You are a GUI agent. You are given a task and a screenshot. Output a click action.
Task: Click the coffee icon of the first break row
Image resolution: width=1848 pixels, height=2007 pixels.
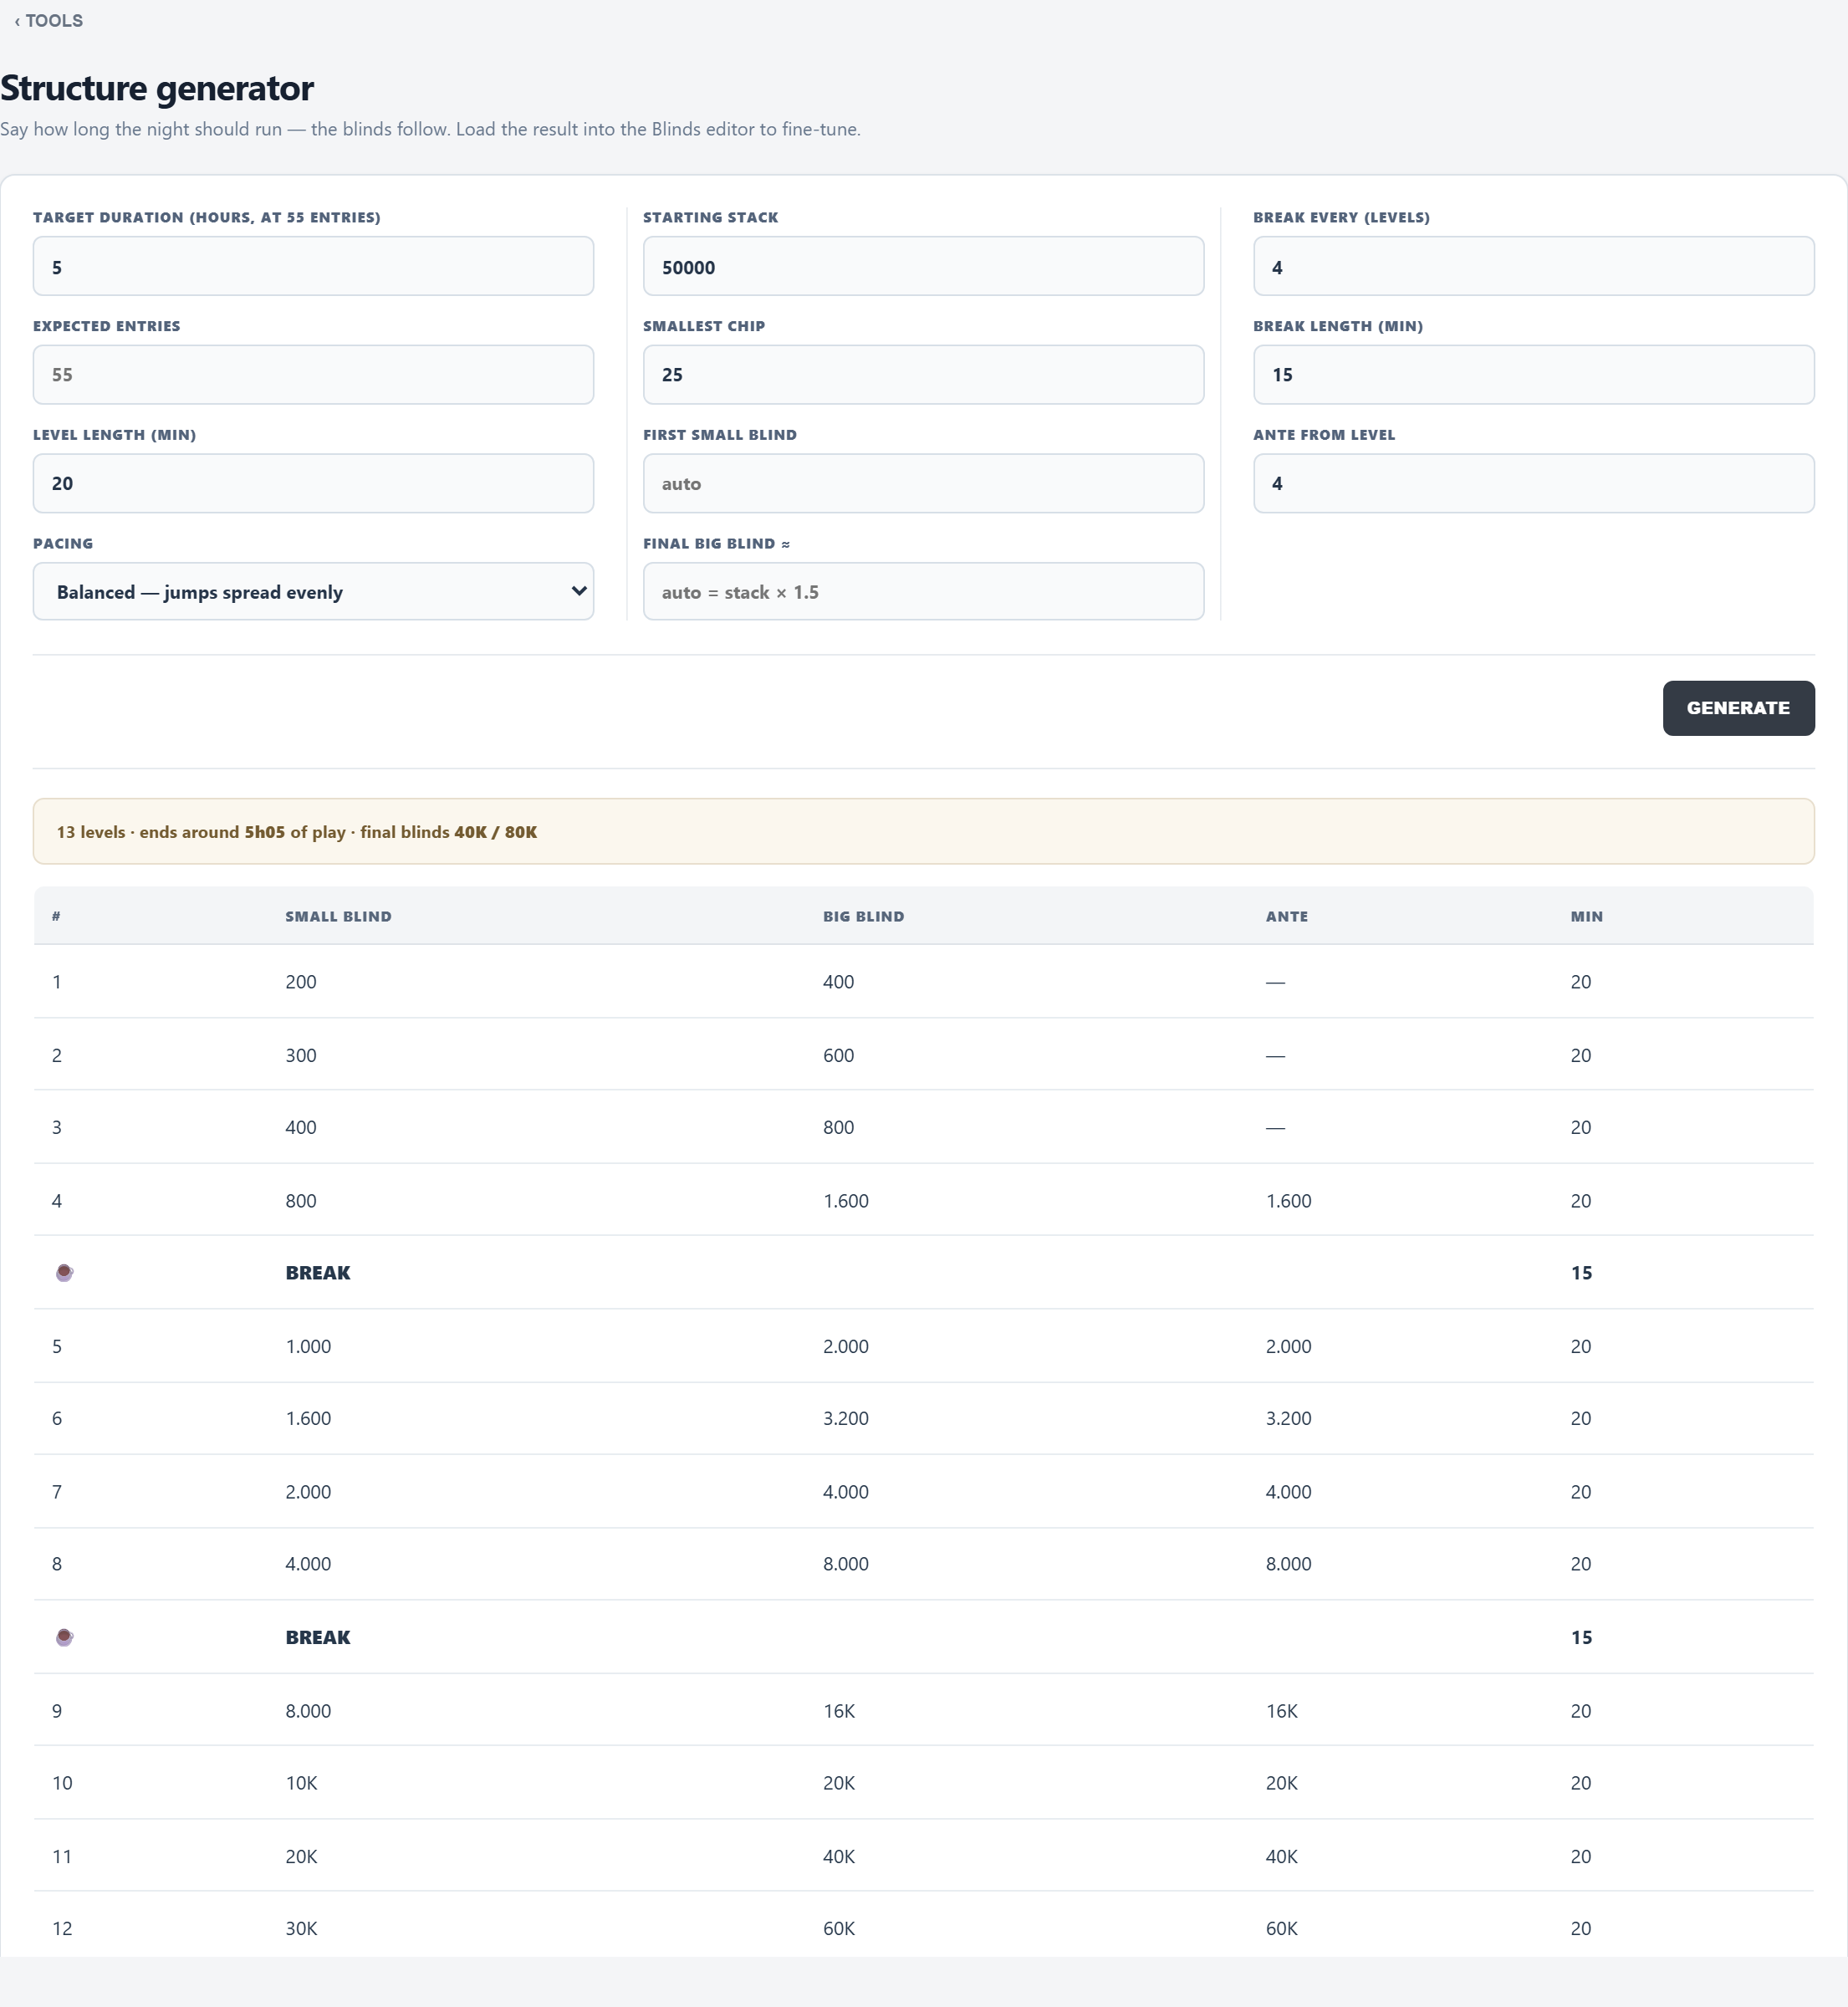(x=64, y=1273)
